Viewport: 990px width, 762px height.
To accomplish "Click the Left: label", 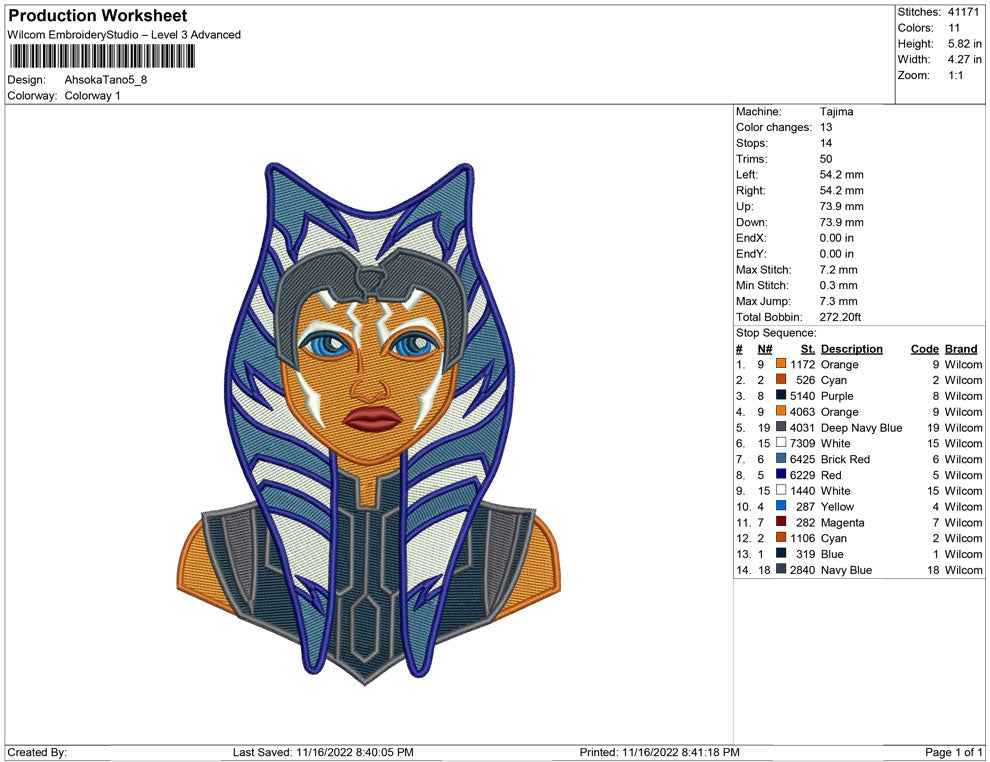I will [747, 175].
